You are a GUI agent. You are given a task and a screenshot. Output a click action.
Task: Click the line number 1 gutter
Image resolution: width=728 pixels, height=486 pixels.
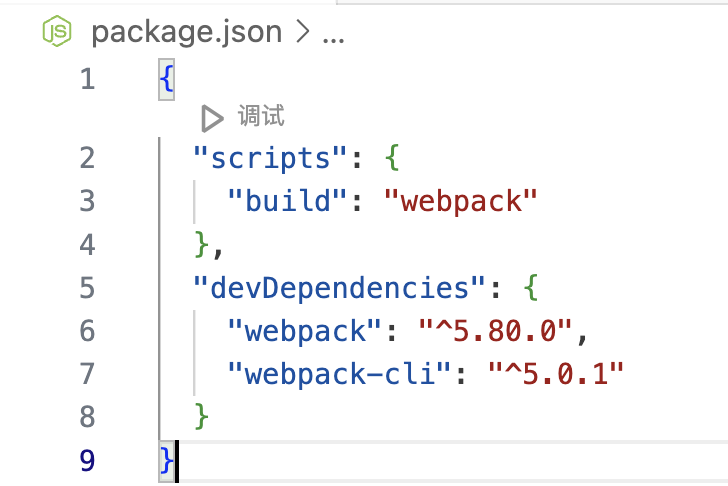point(87,79)
